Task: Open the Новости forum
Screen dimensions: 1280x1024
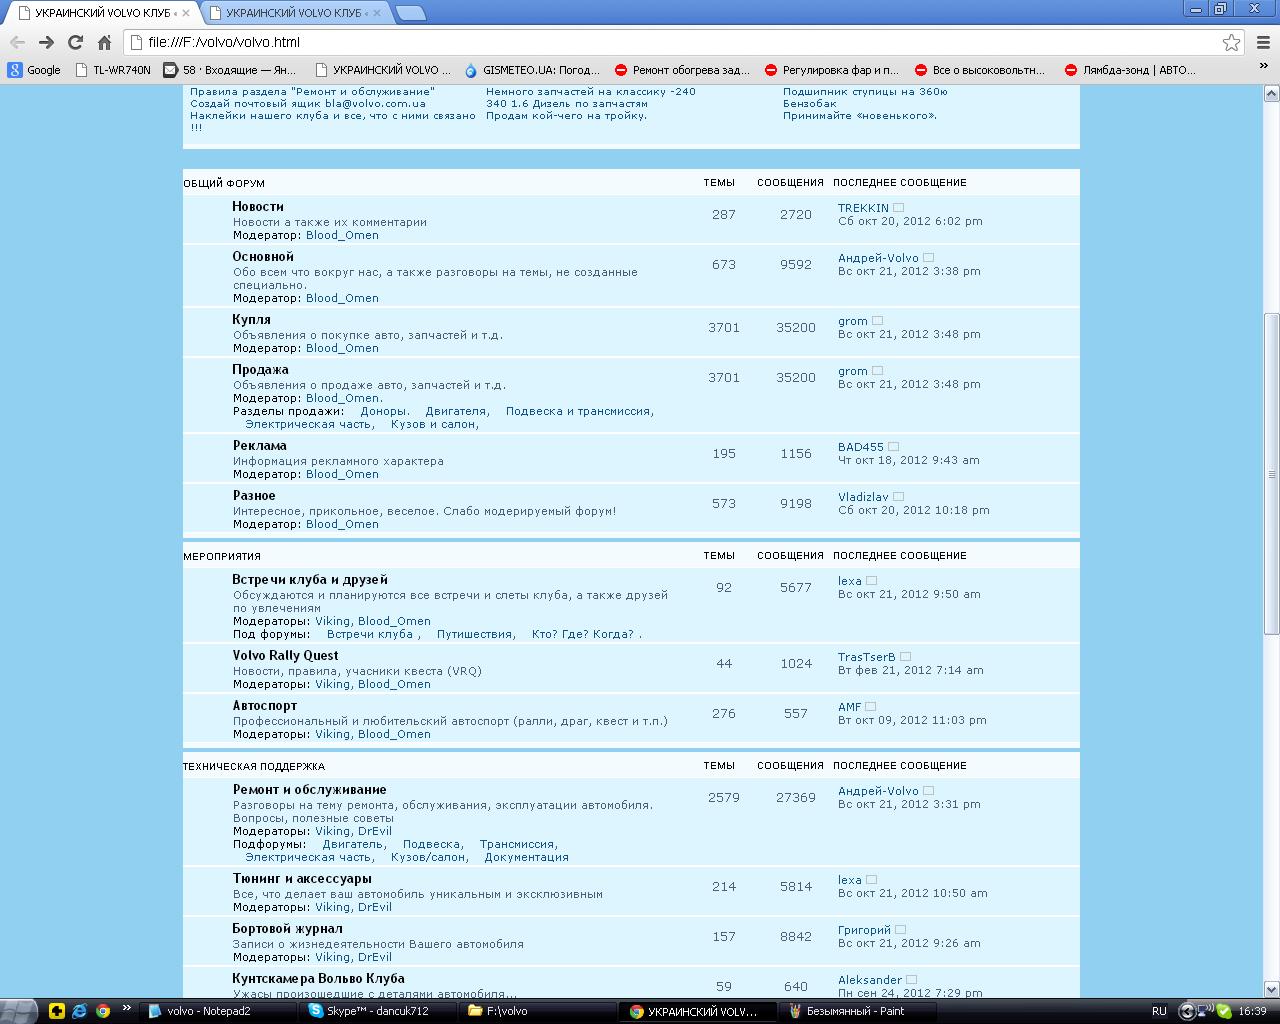Action: [258, 207]
